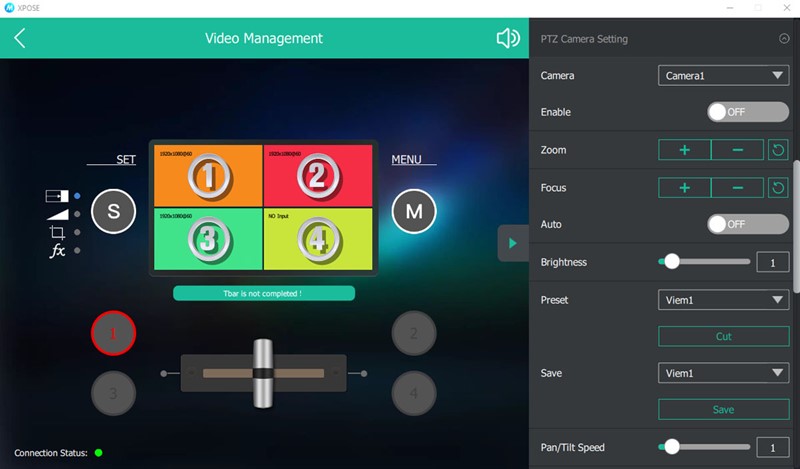
Task: Click the 'Tbar is not completed !' message
Action: coord(264,293)
